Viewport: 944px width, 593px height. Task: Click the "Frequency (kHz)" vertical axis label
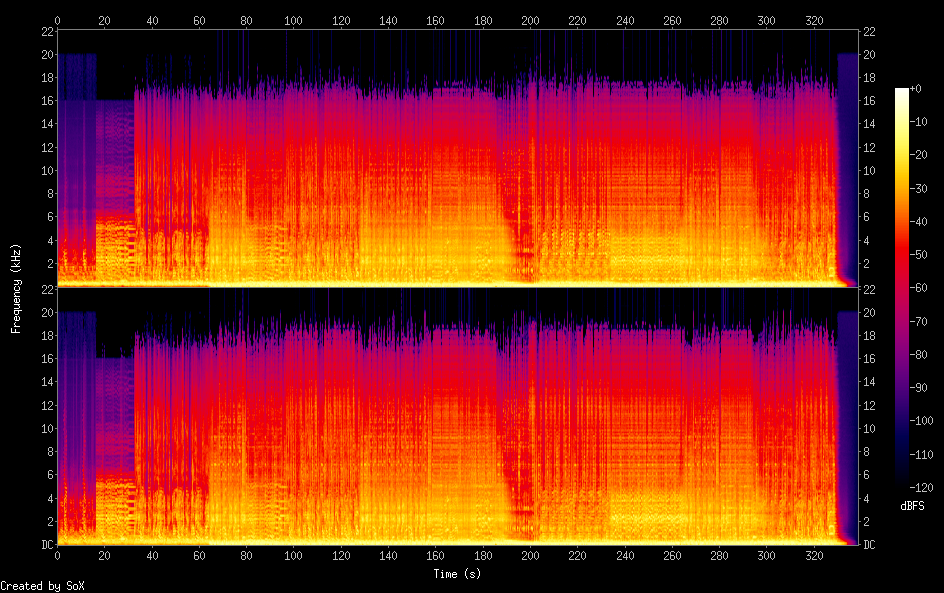(16, 288)
